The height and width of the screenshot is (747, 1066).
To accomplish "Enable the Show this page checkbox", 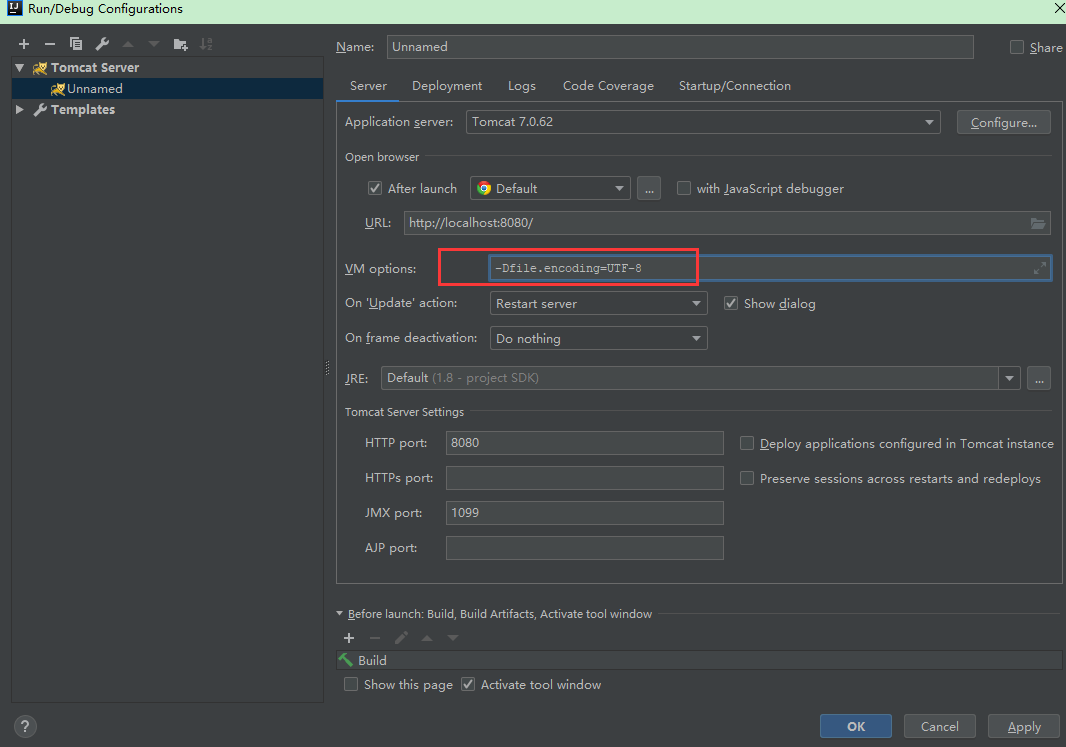I will [351, 684].
